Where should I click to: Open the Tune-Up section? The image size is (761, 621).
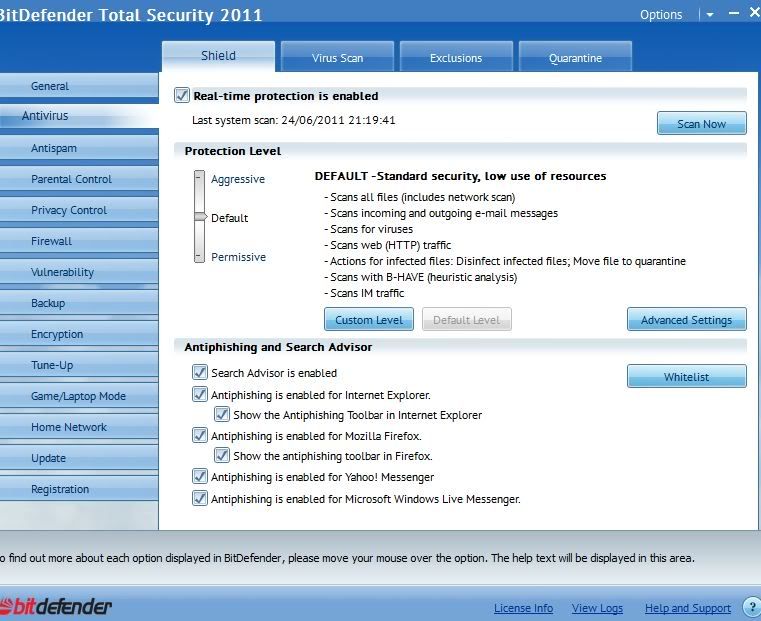pos(79,365)
